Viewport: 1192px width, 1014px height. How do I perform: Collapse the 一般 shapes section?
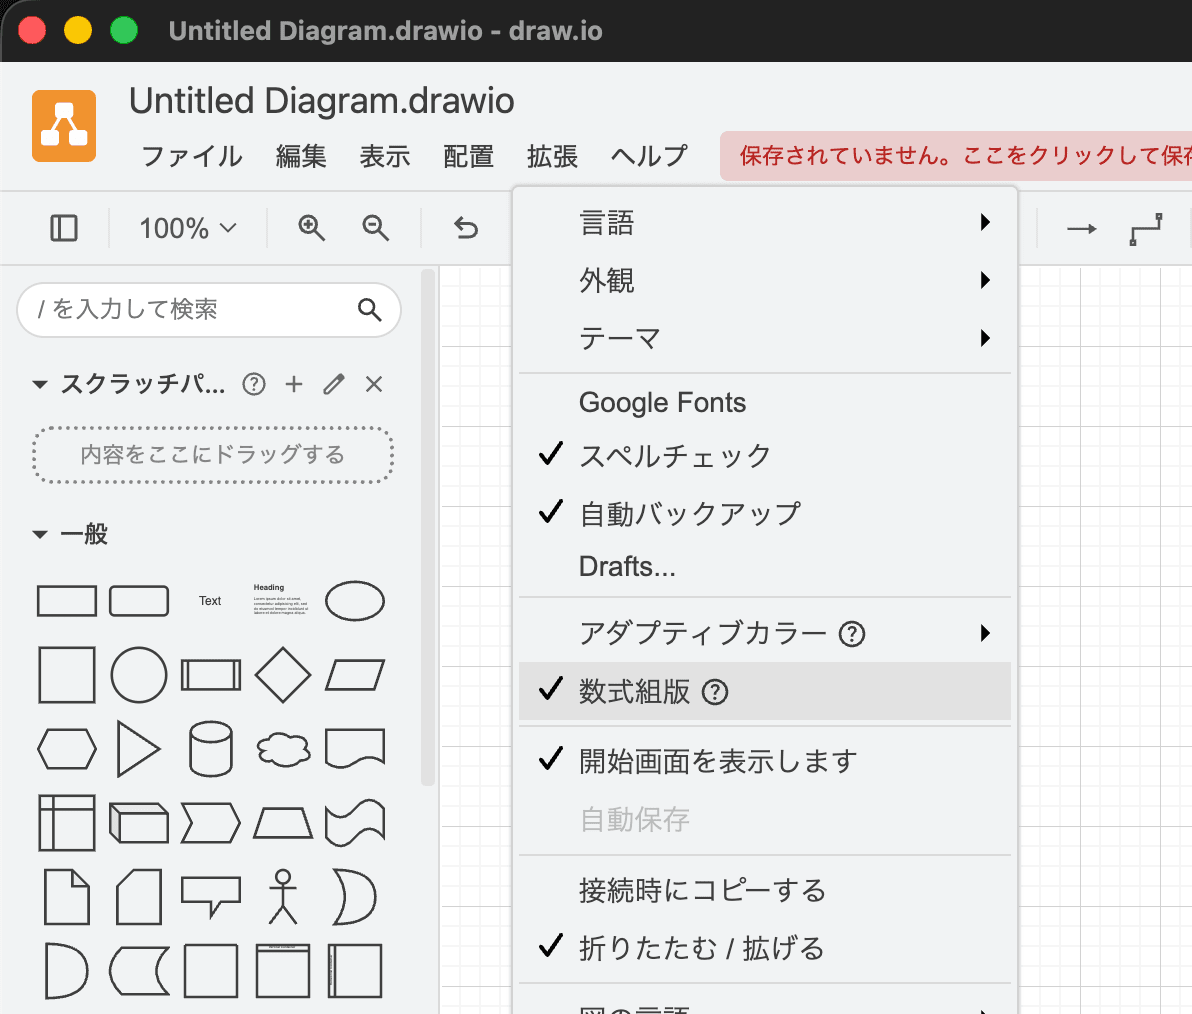[x=40, y=534]
